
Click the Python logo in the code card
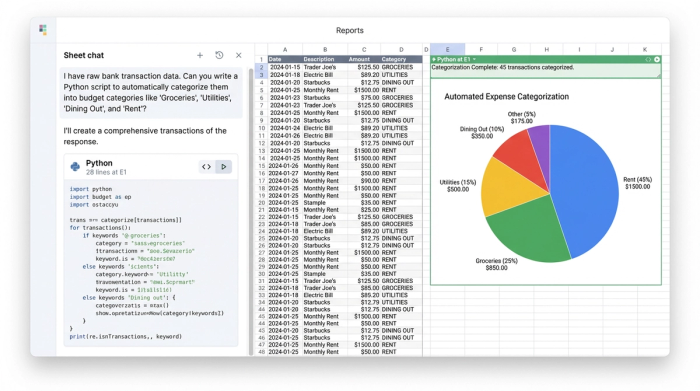(x=75, y=167)
